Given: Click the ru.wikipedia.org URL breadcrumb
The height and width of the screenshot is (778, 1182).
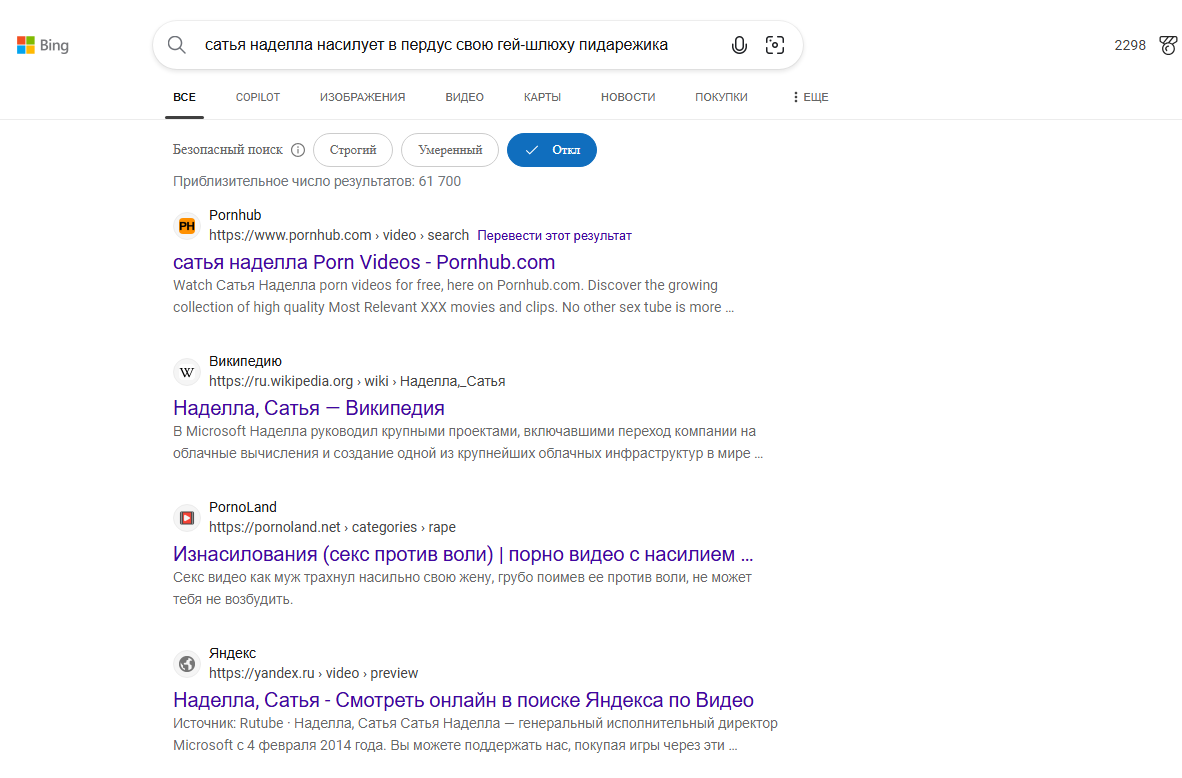Looking at the screenshot, I should point(357,381).
